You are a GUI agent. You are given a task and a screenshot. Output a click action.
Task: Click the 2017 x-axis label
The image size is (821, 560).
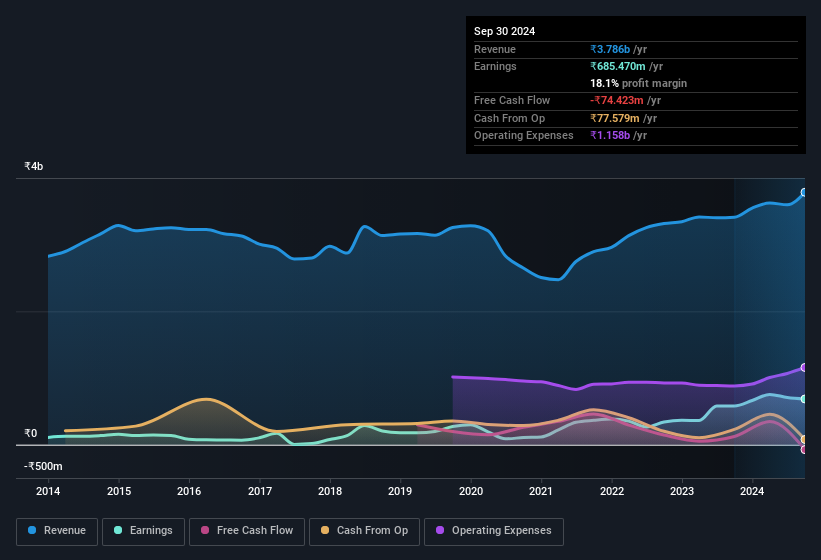coord(260,491)
